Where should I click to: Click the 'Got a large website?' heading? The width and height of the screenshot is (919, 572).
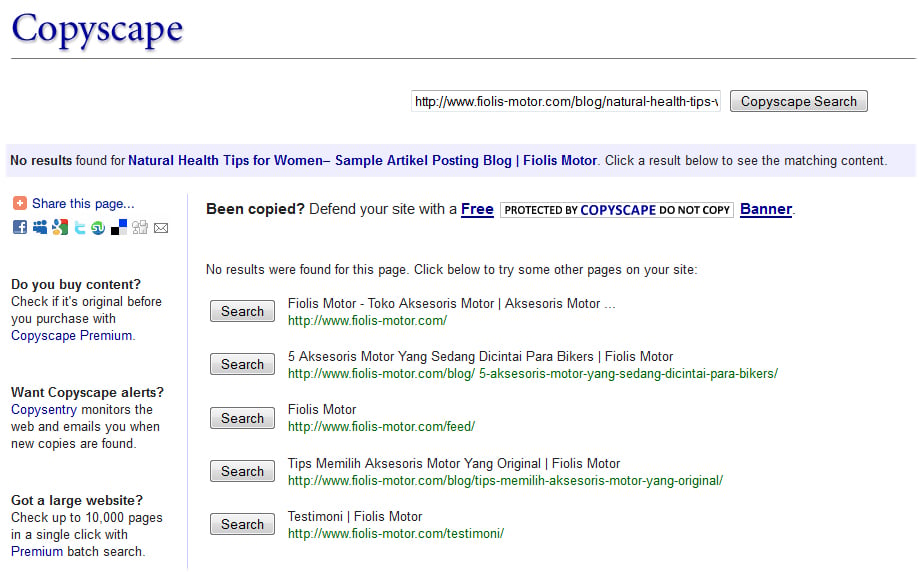(x=77, y=500)
